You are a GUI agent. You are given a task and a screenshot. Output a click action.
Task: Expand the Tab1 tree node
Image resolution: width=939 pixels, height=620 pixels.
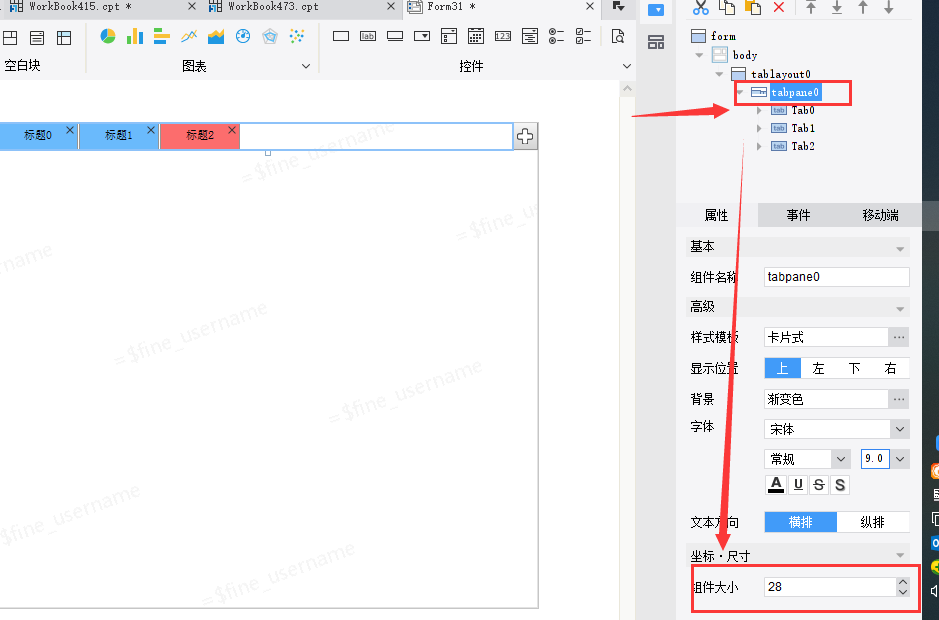(x=759, y=128)
